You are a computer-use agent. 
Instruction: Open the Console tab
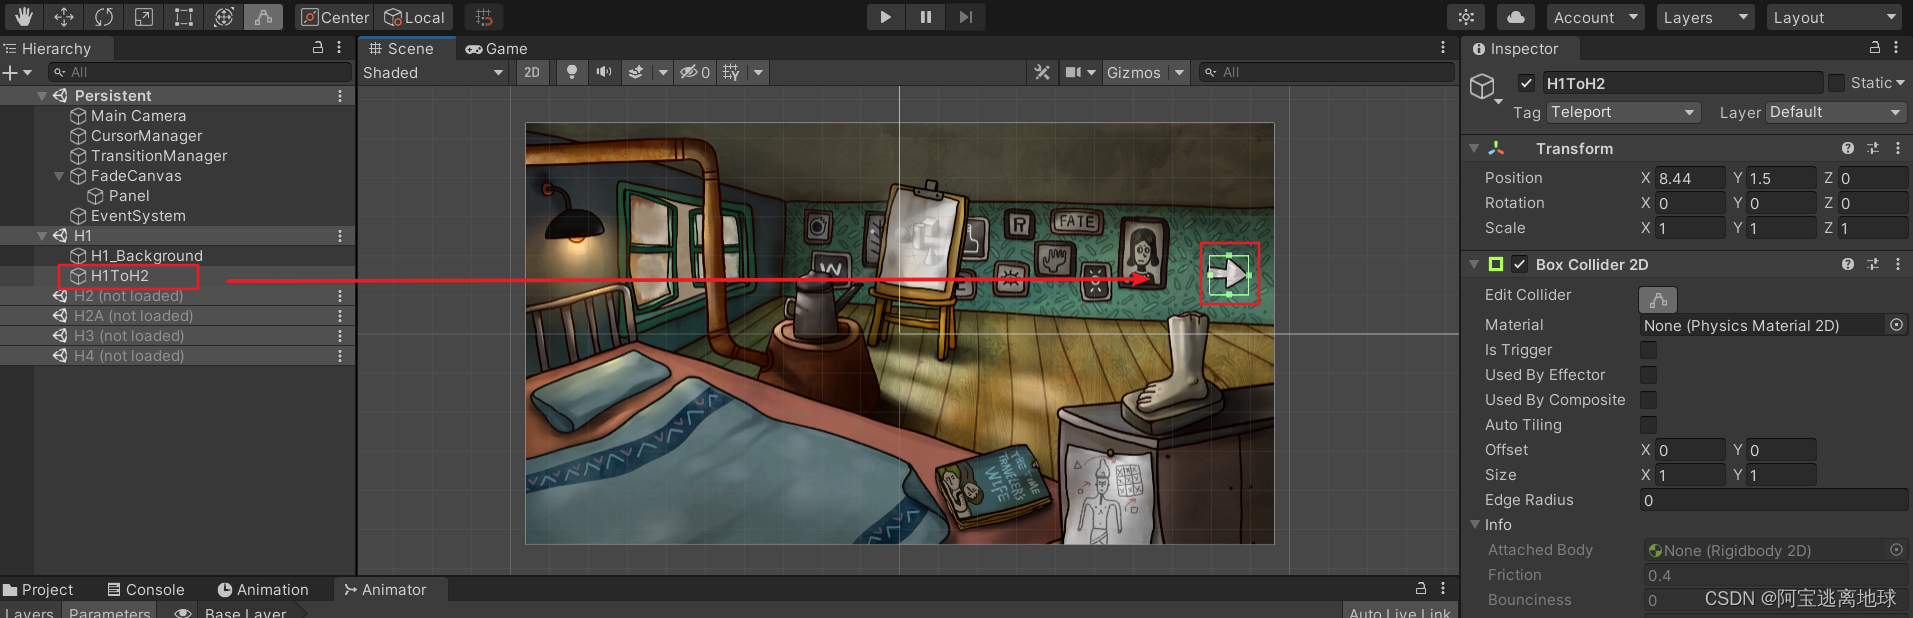click(x=146, y=590)
